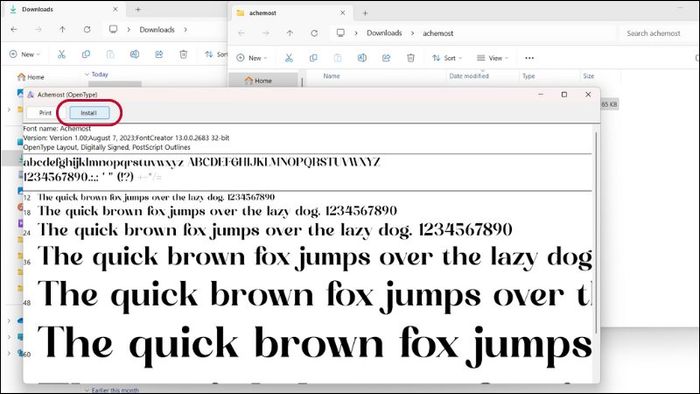Click Copy icon in Downloads window toolbar
Image resolution: width=700 pixels, height=394 pixels.
[86, 54]
